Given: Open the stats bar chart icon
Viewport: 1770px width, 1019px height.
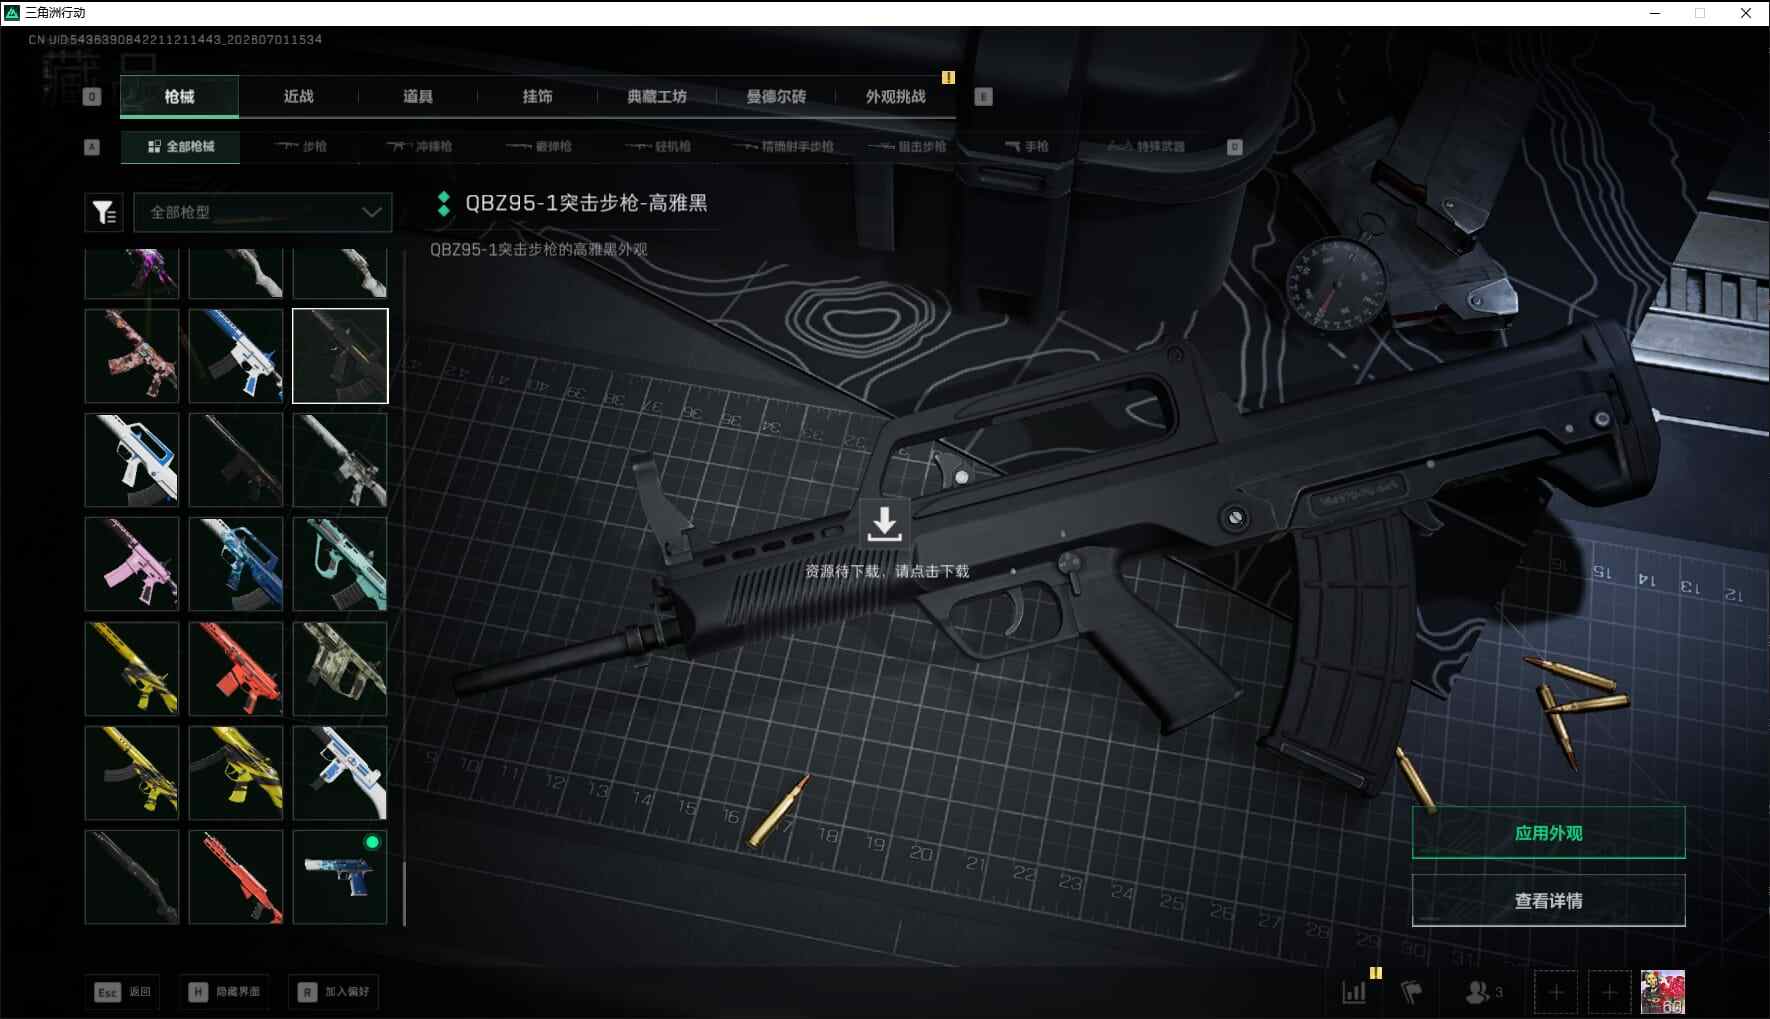Looking at the screenshot, I should (1354, 992).
